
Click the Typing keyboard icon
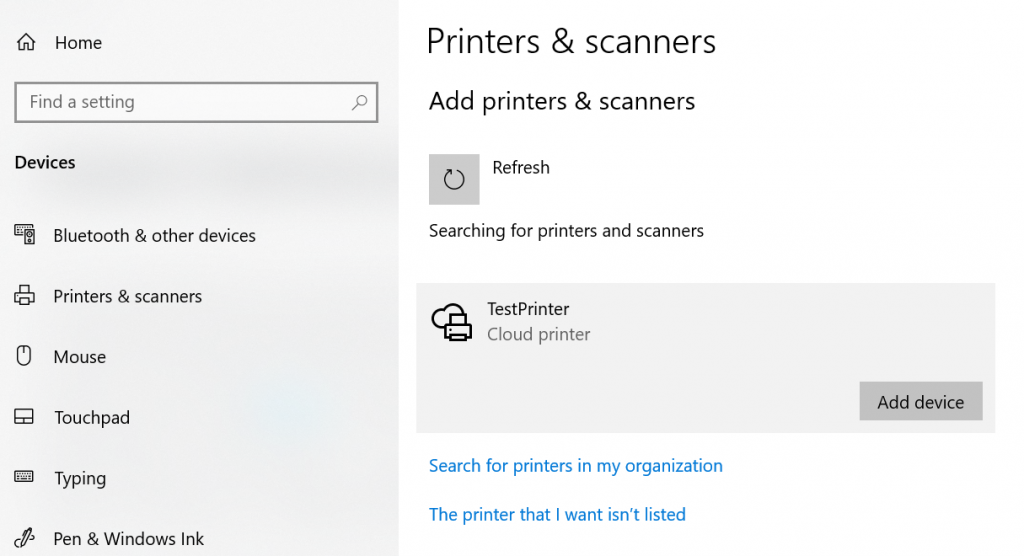(24, 476)
